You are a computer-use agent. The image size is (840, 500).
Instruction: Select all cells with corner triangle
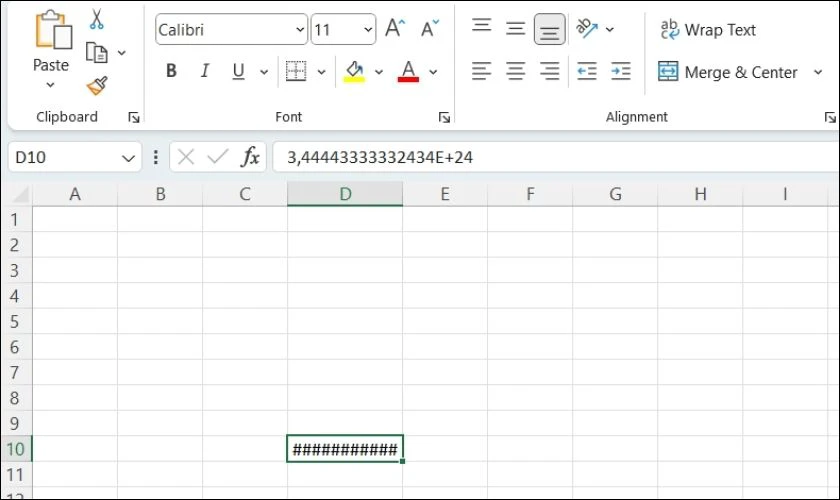tap(20, 193)
